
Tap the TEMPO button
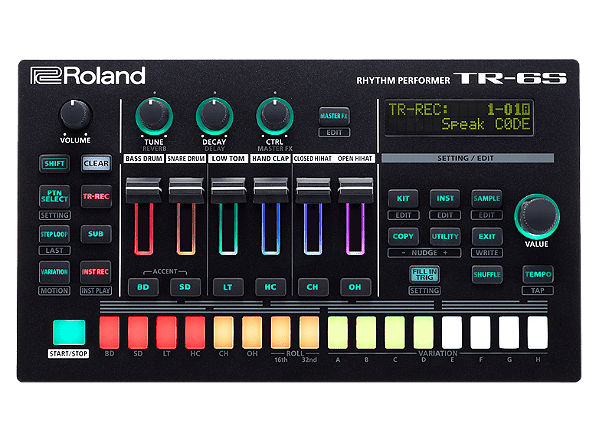tap(538, 274)
